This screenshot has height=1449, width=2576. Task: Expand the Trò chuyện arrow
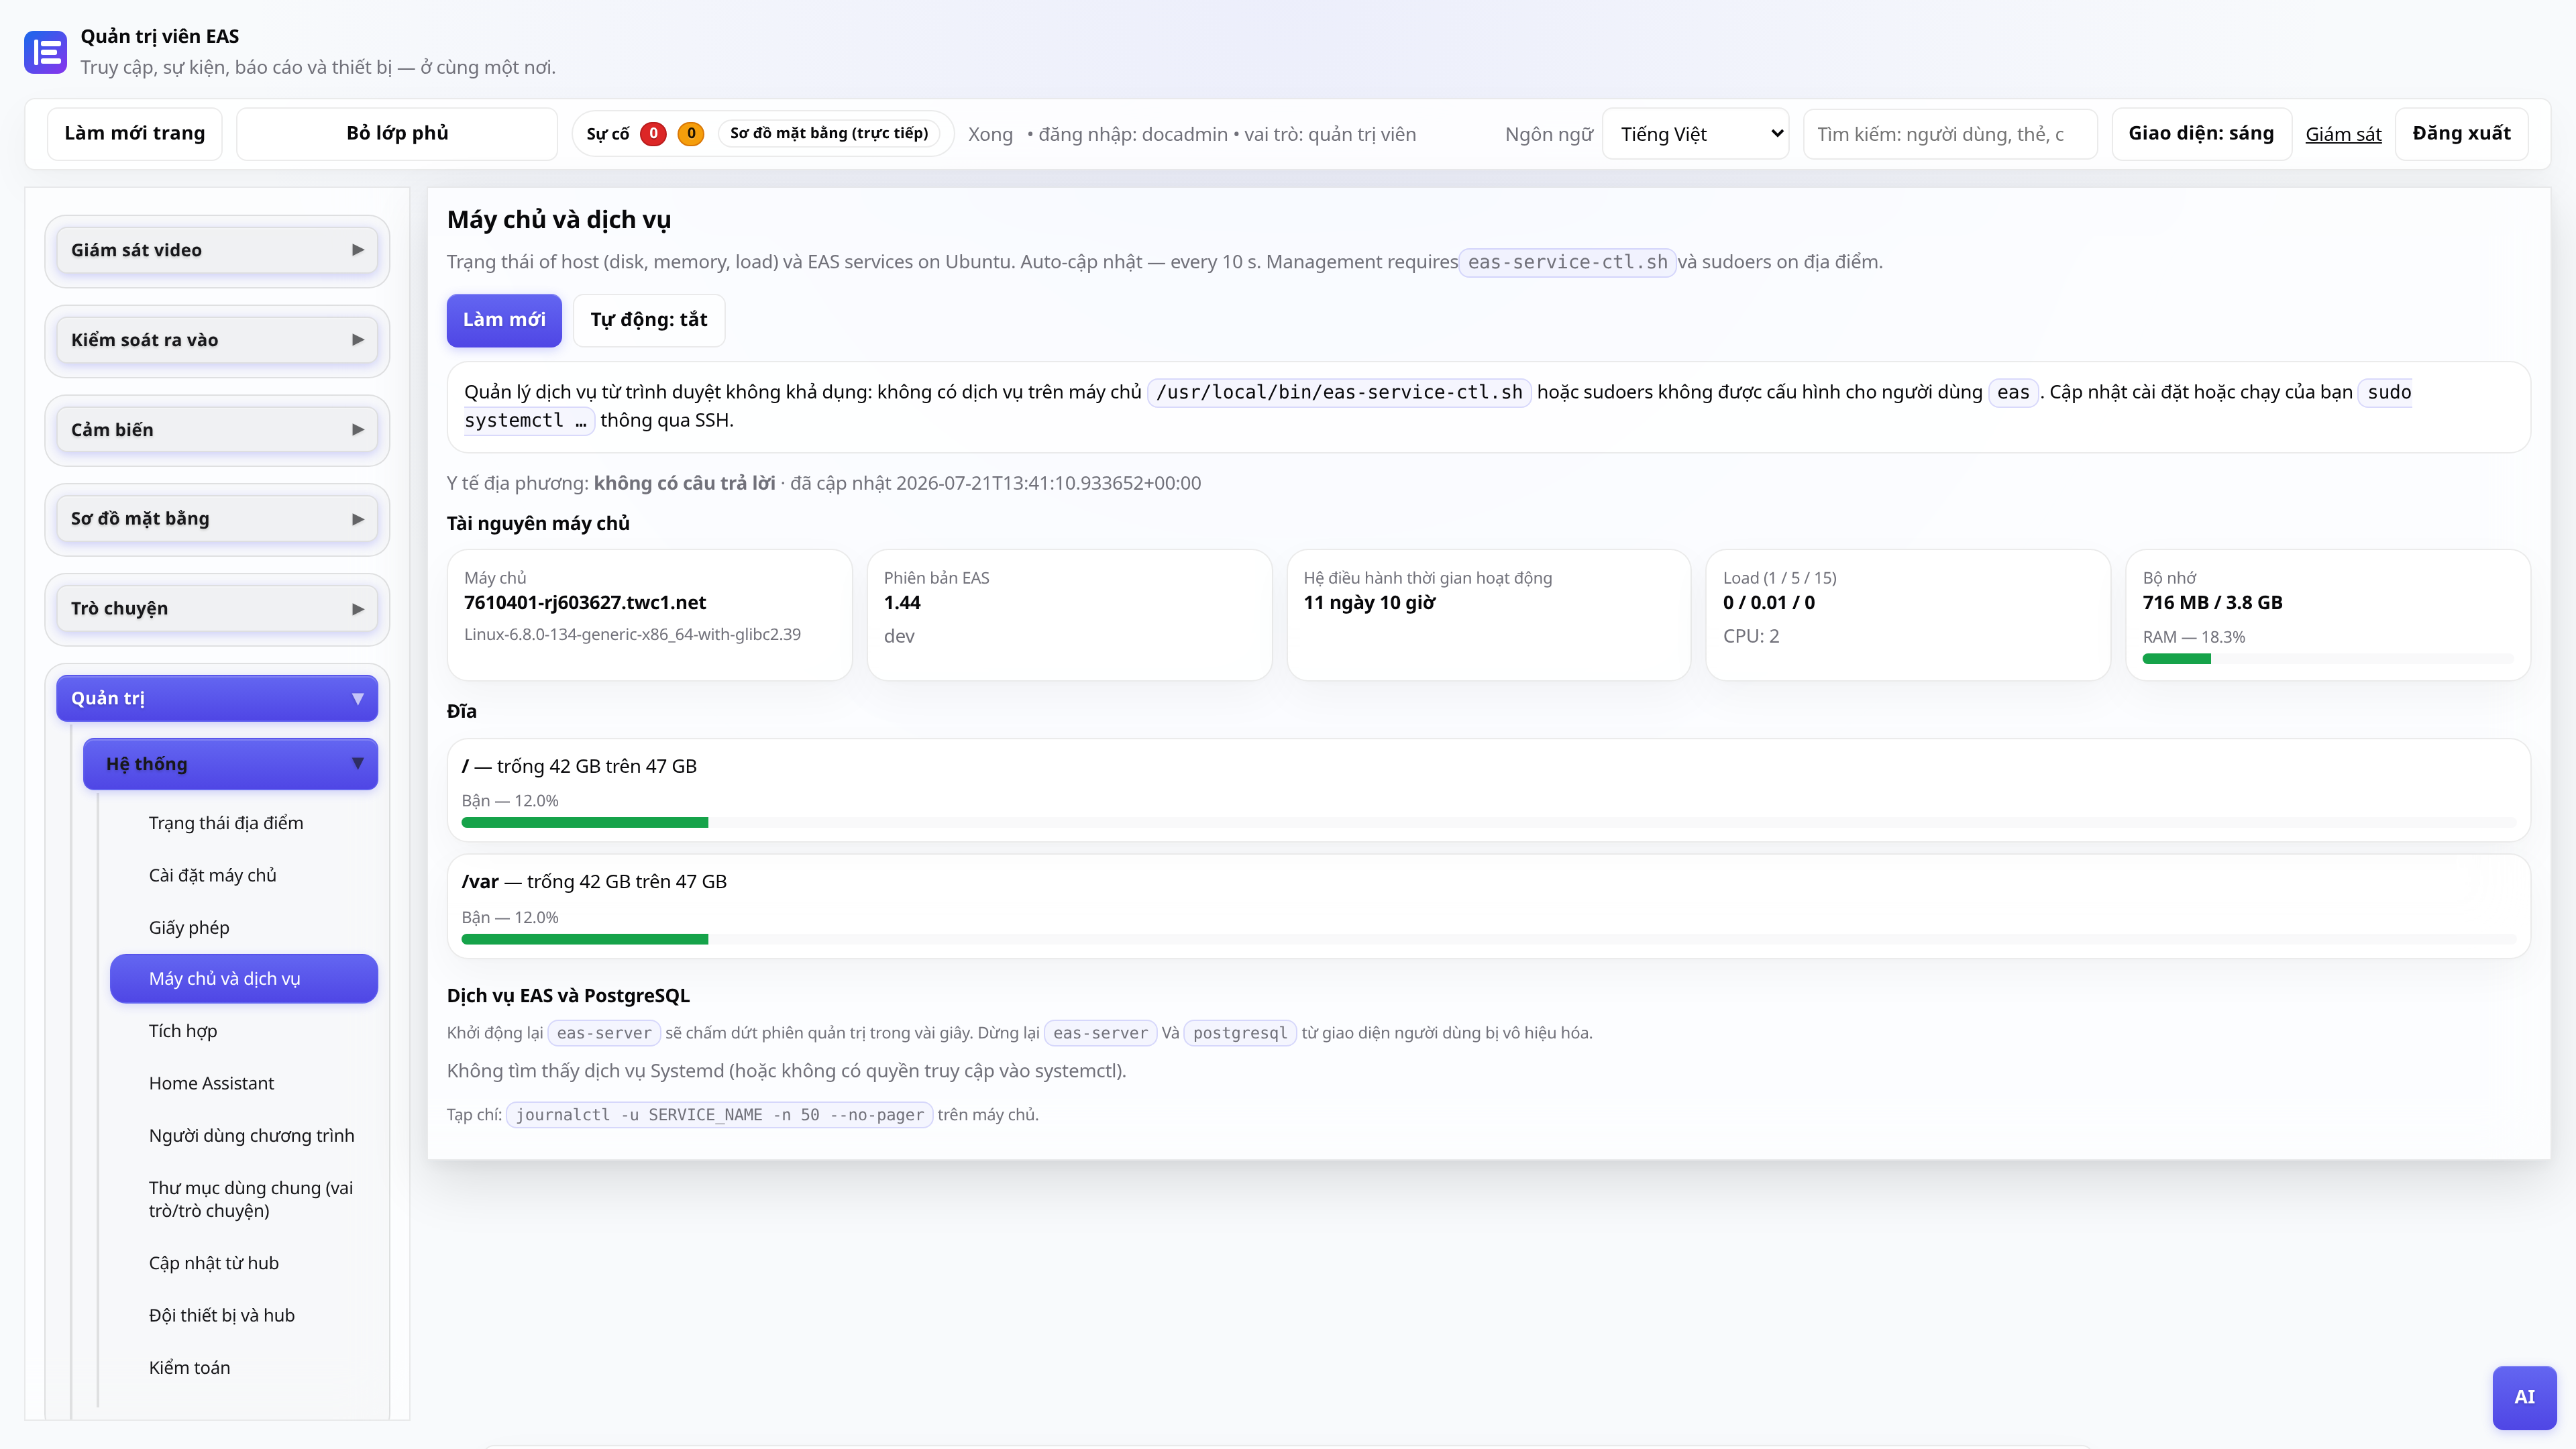pos(358,609)
